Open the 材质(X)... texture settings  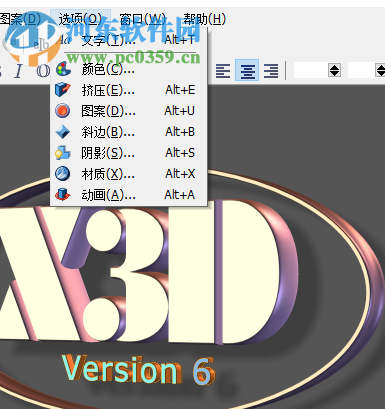129,174
